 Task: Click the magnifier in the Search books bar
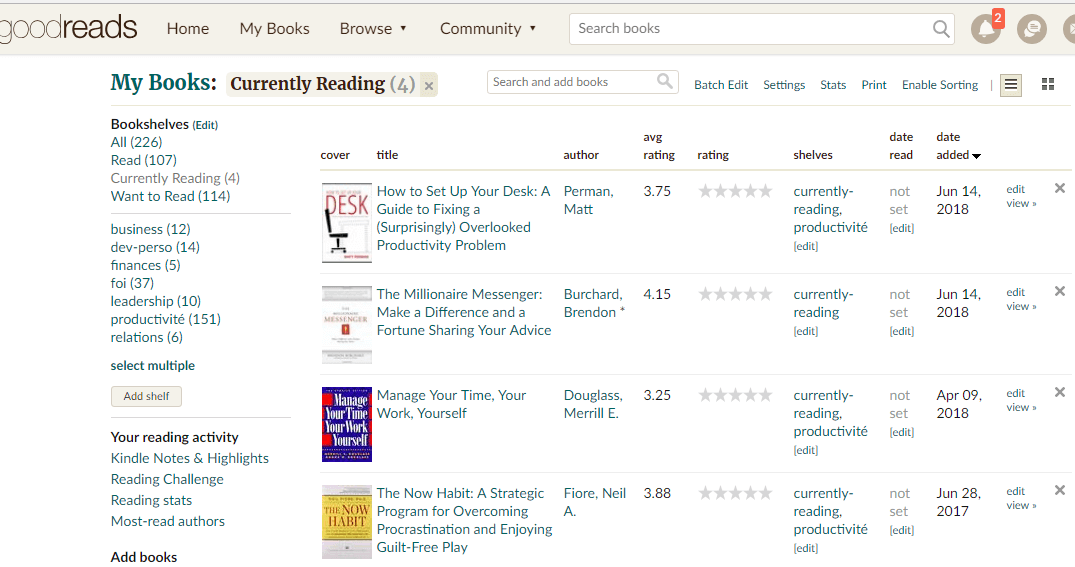click(941, 29)
